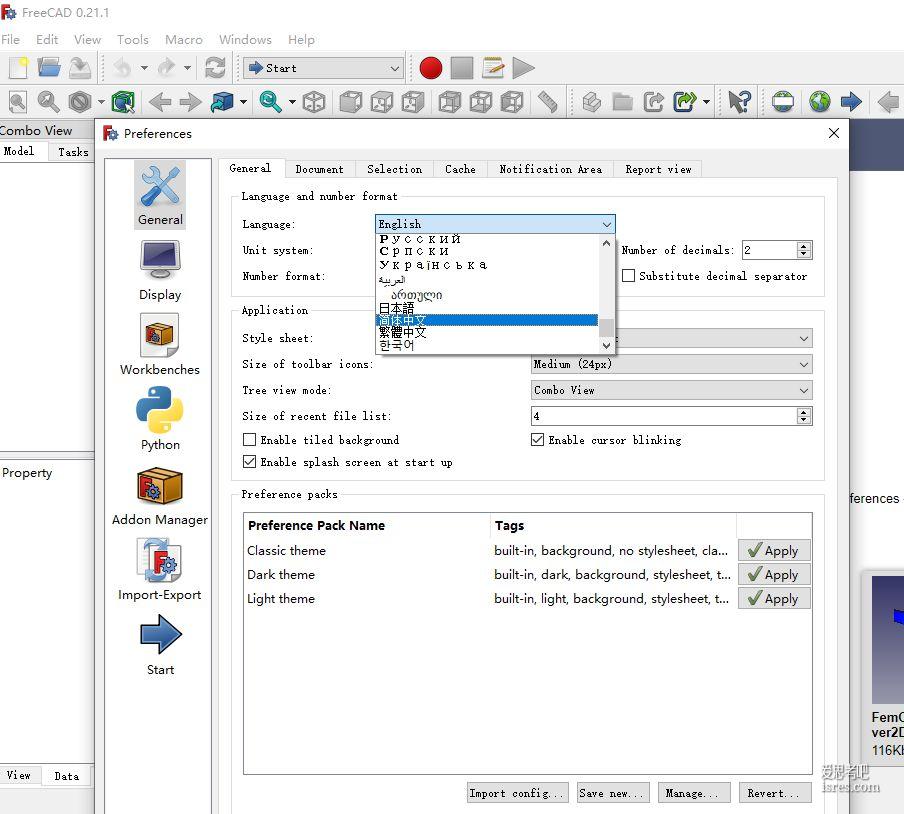
Task: Click the Refresh recompute icon
Action: 215,68
